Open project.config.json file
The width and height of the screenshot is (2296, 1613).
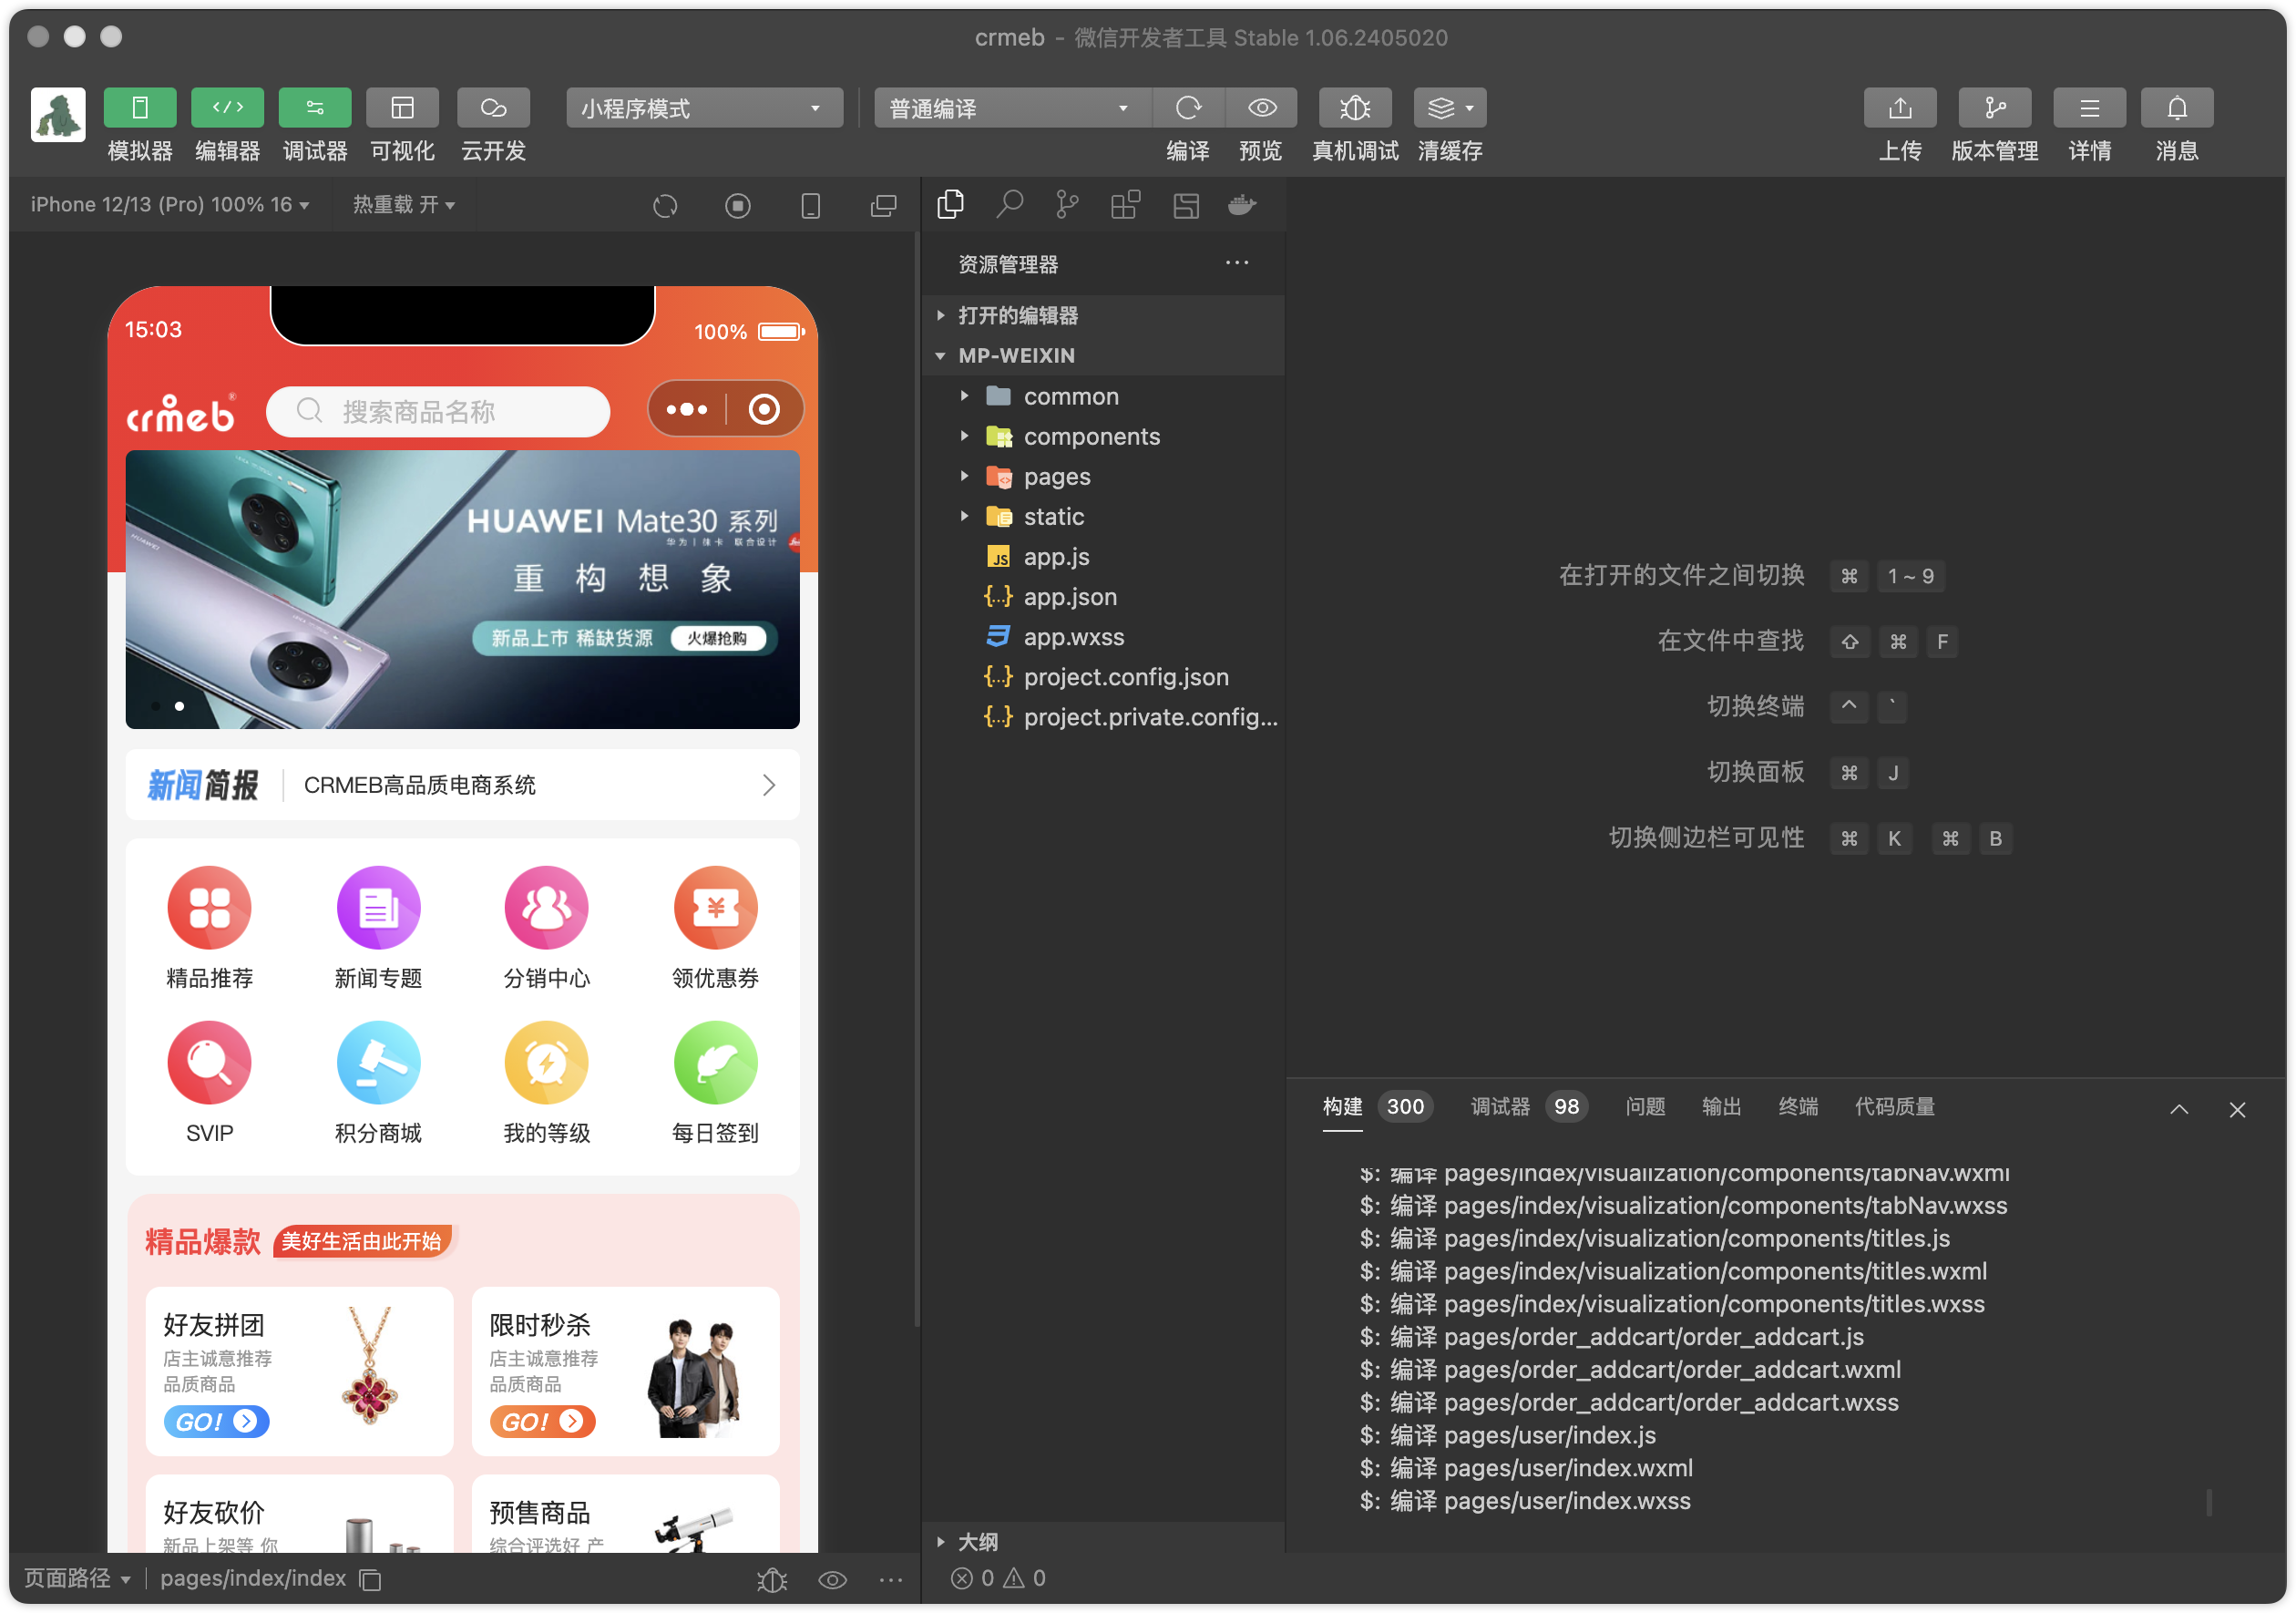tap(1104, 677)
